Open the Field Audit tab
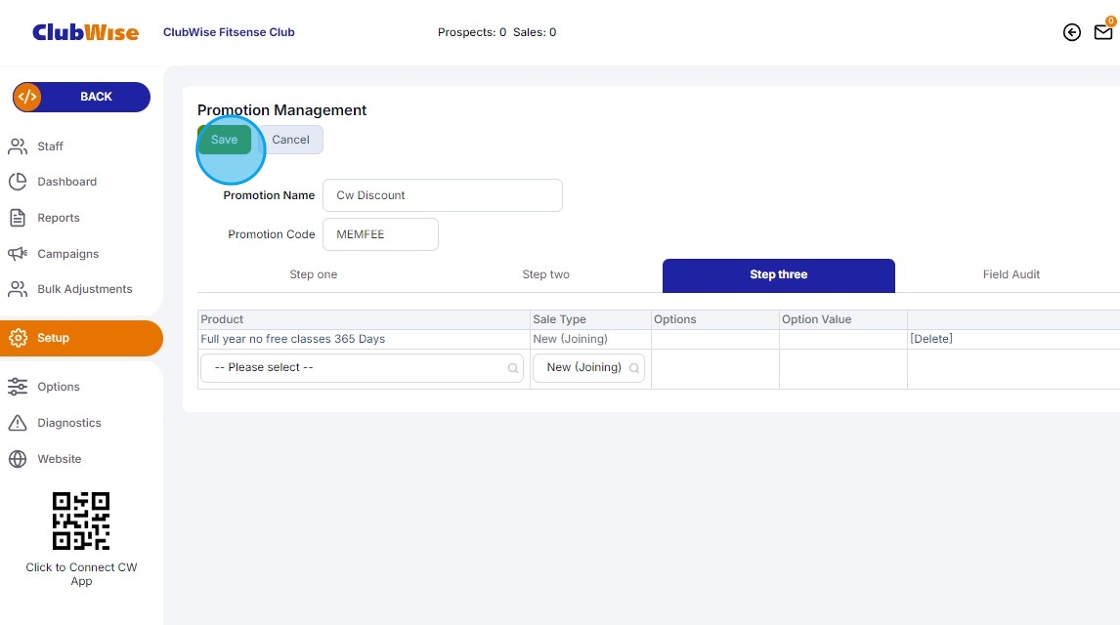1120x625 pixels. click(1011, 275)
